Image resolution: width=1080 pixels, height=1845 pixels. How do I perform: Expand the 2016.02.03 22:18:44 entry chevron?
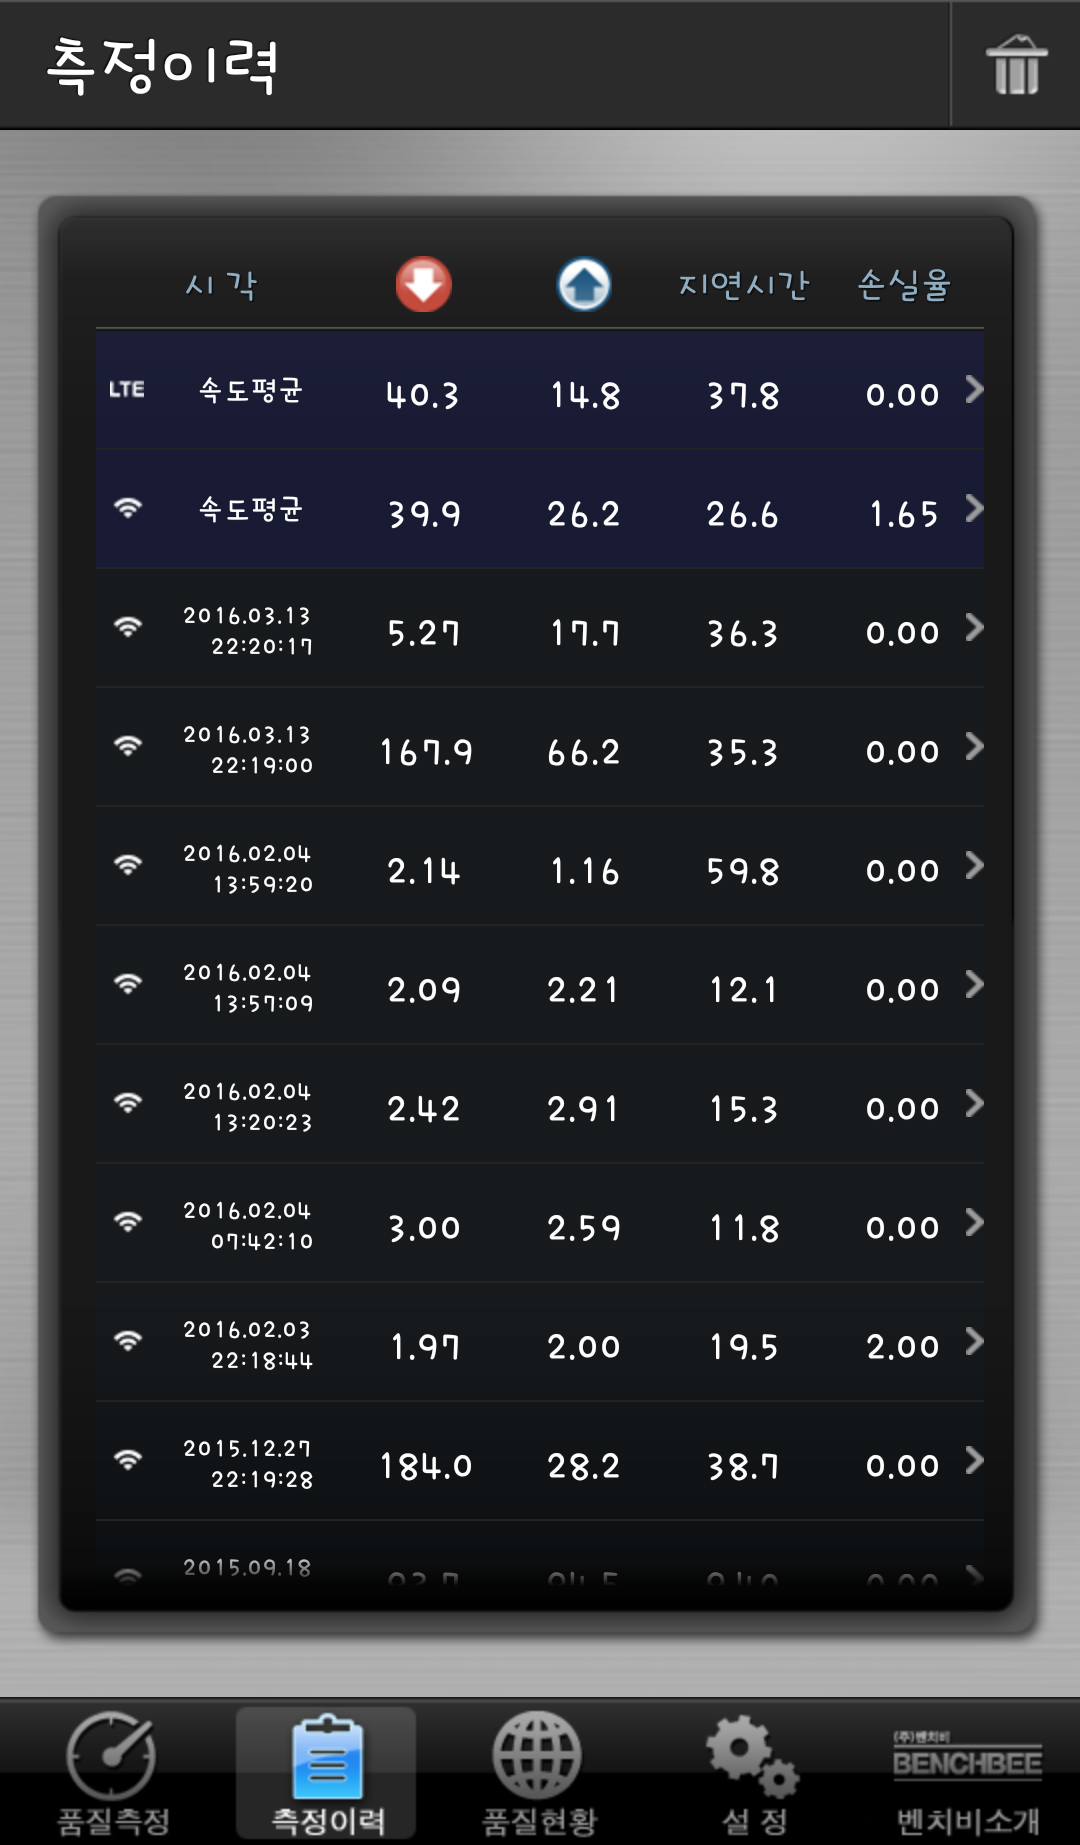[974, 1341]
